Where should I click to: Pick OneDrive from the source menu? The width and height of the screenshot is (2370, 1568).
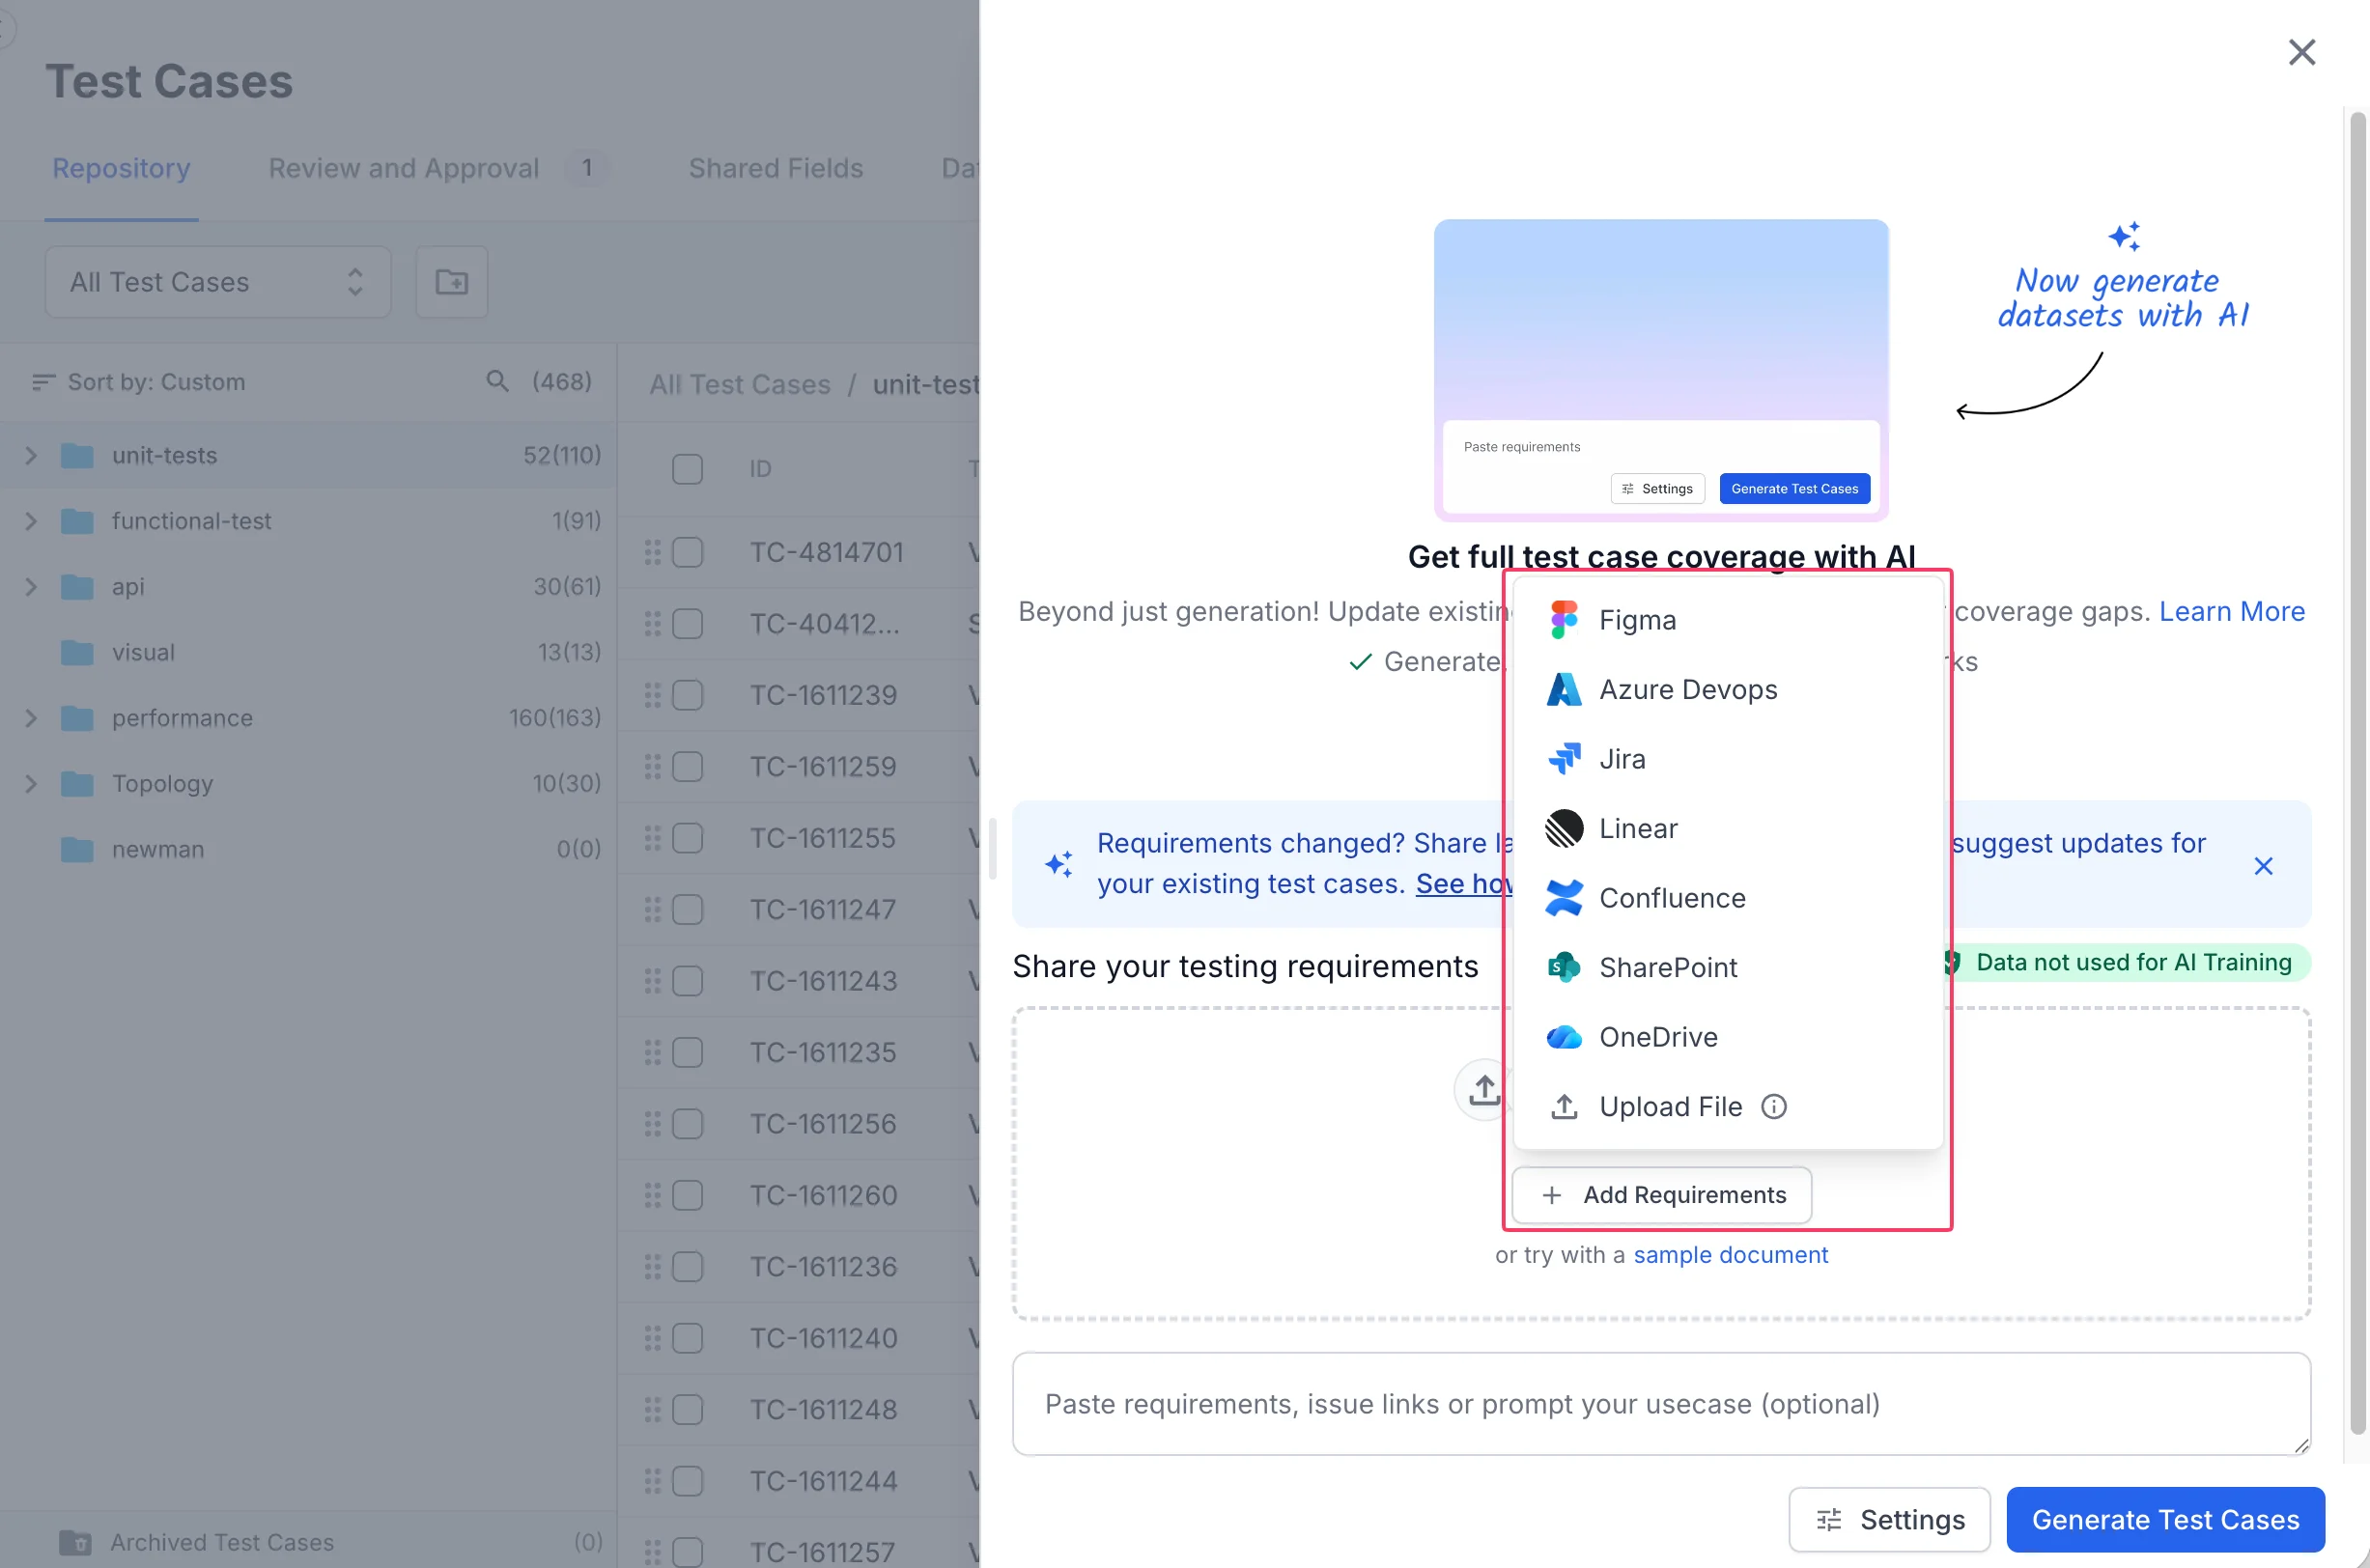pyautogui.click(x=1727, y=1037)
